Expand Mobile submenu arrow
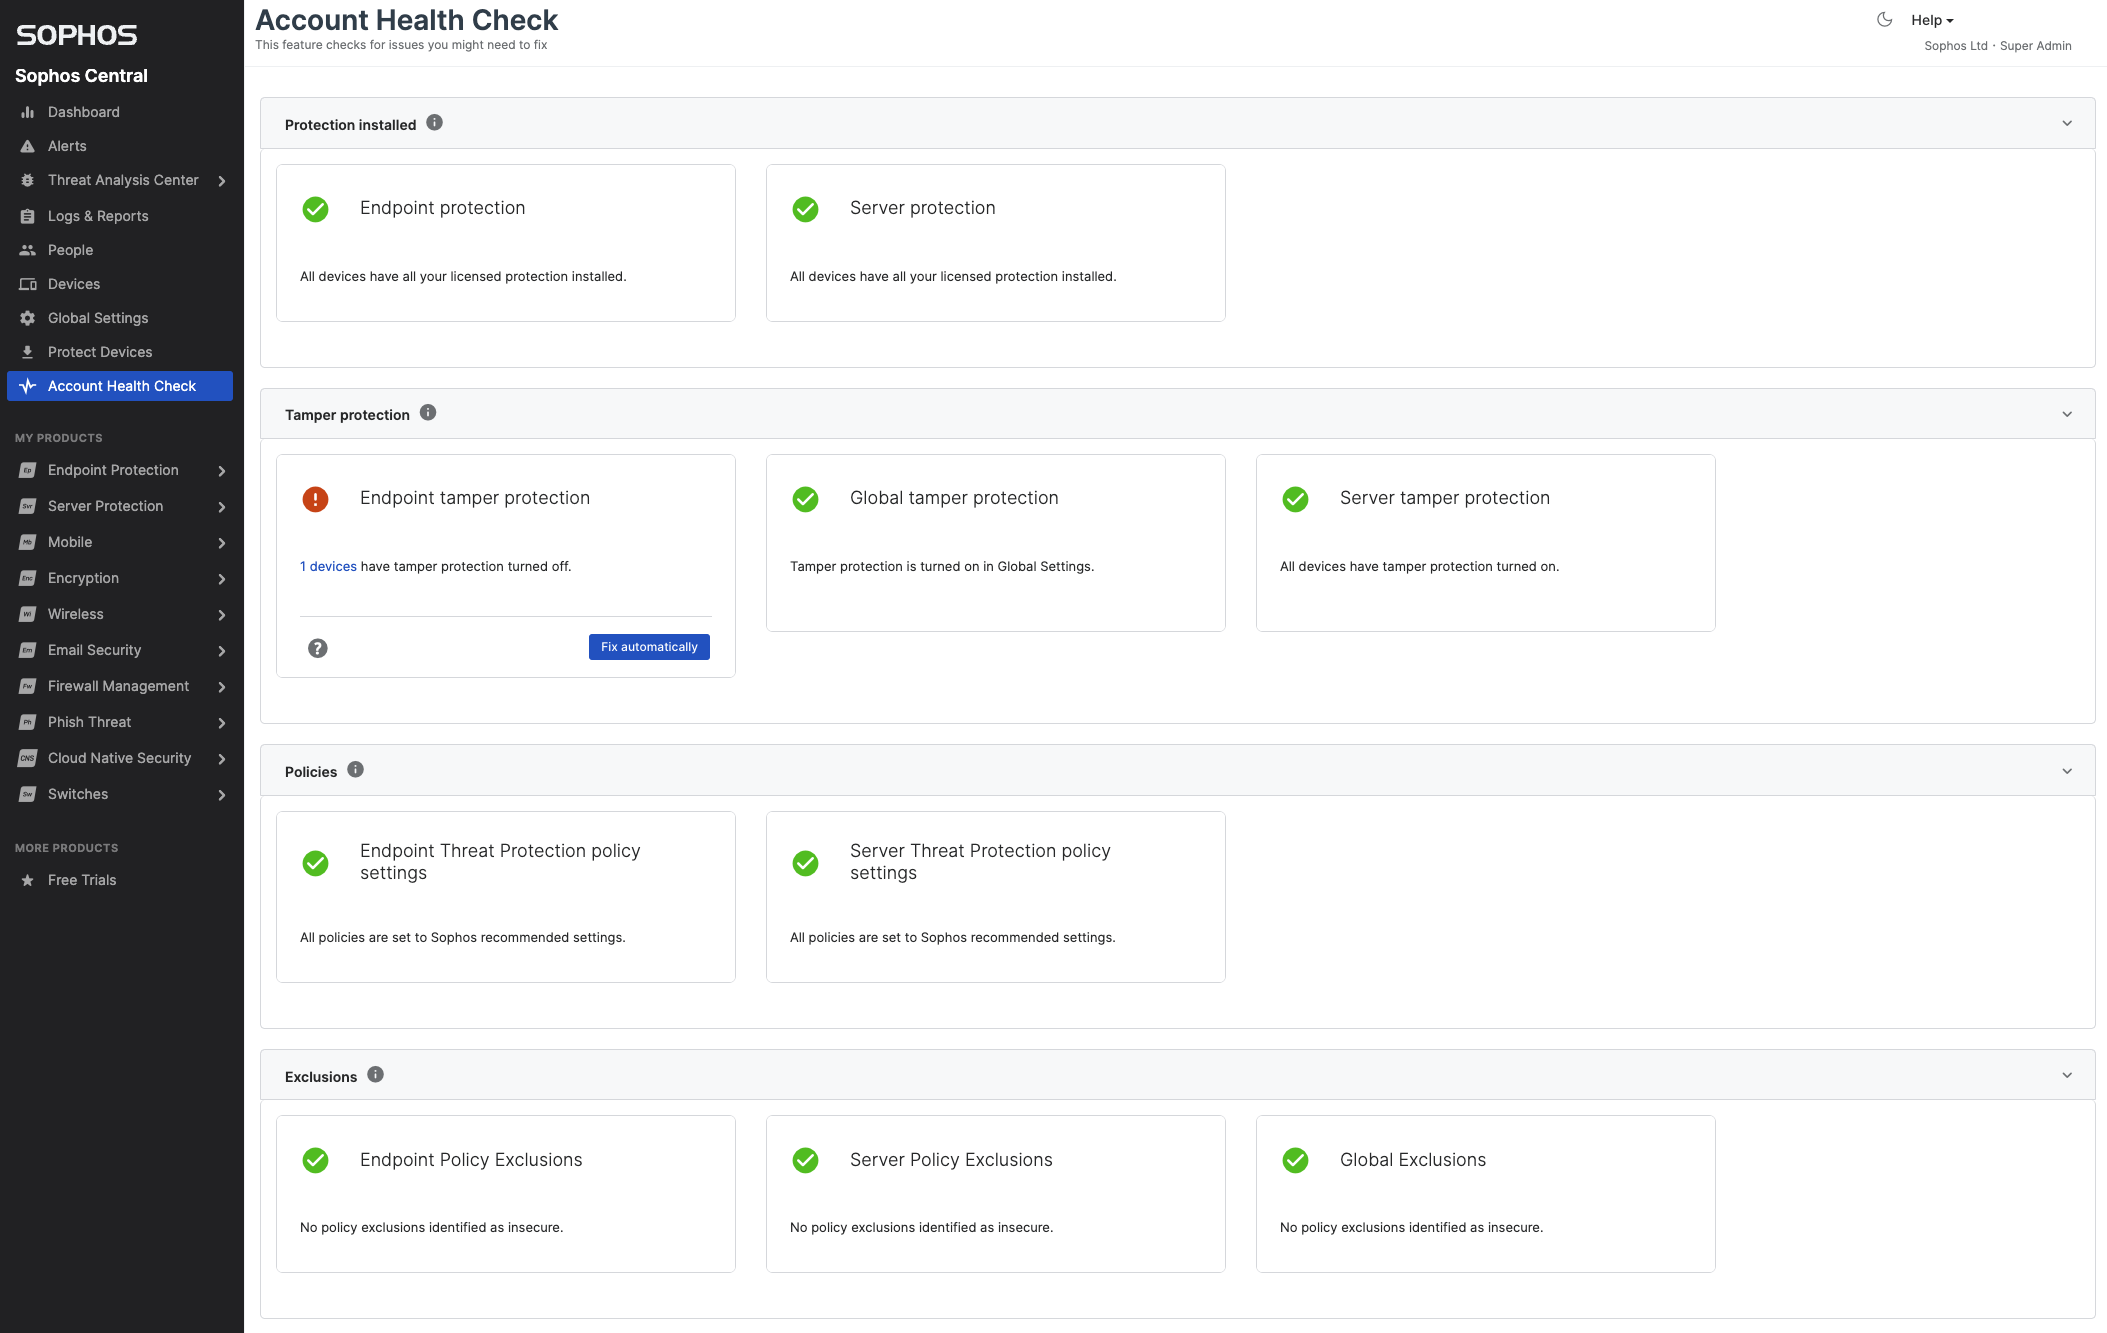2107x1333 pixels. (x=222, y=543)
